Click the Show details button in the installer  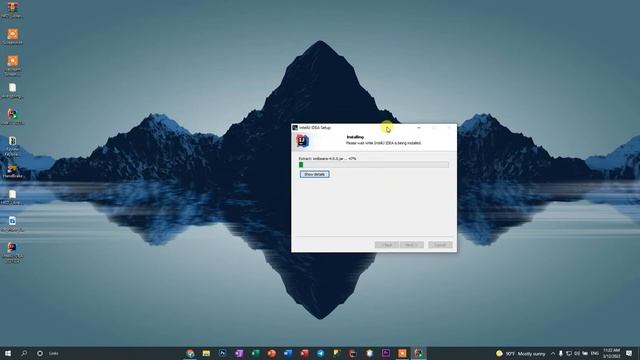tap(314, 174)
